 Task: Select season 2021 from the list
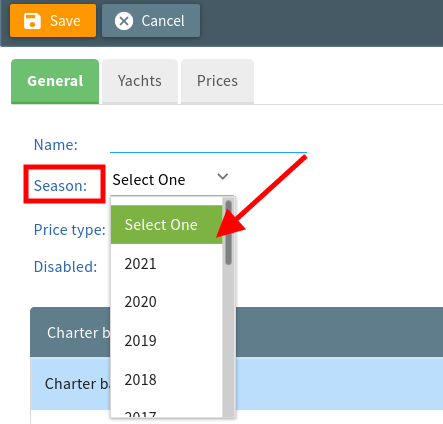pyautogui.click(x=167, y=264)
